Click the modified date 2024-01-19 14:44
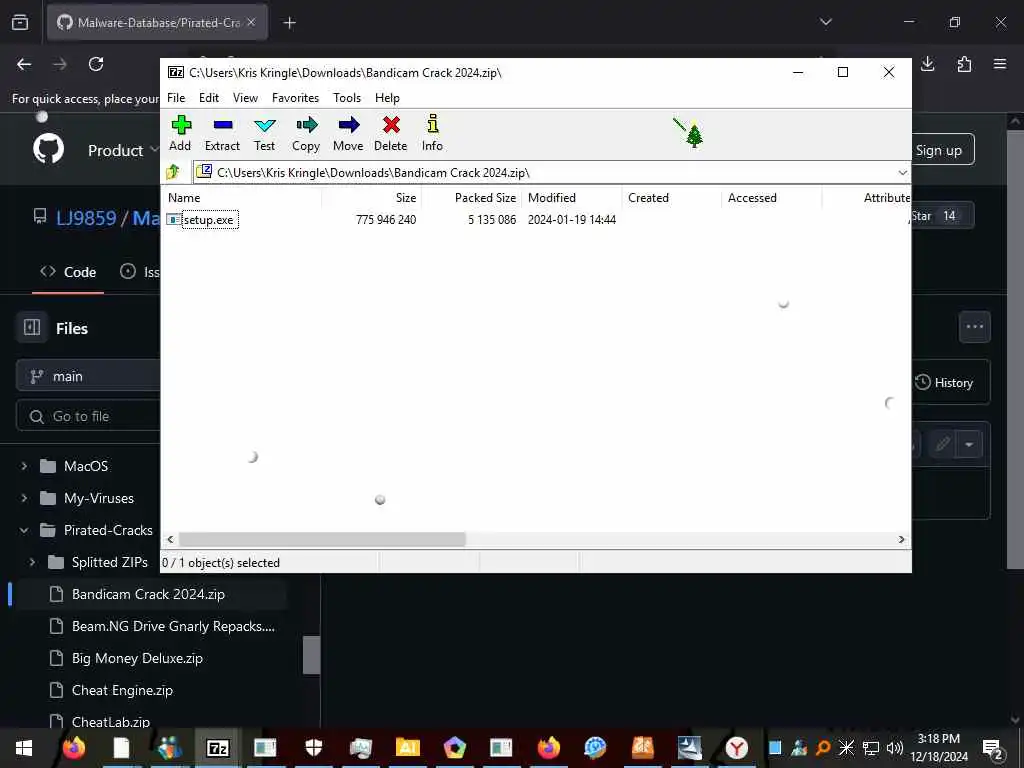1024x768 pixels. pyautogui.click(x=572, y=220)
